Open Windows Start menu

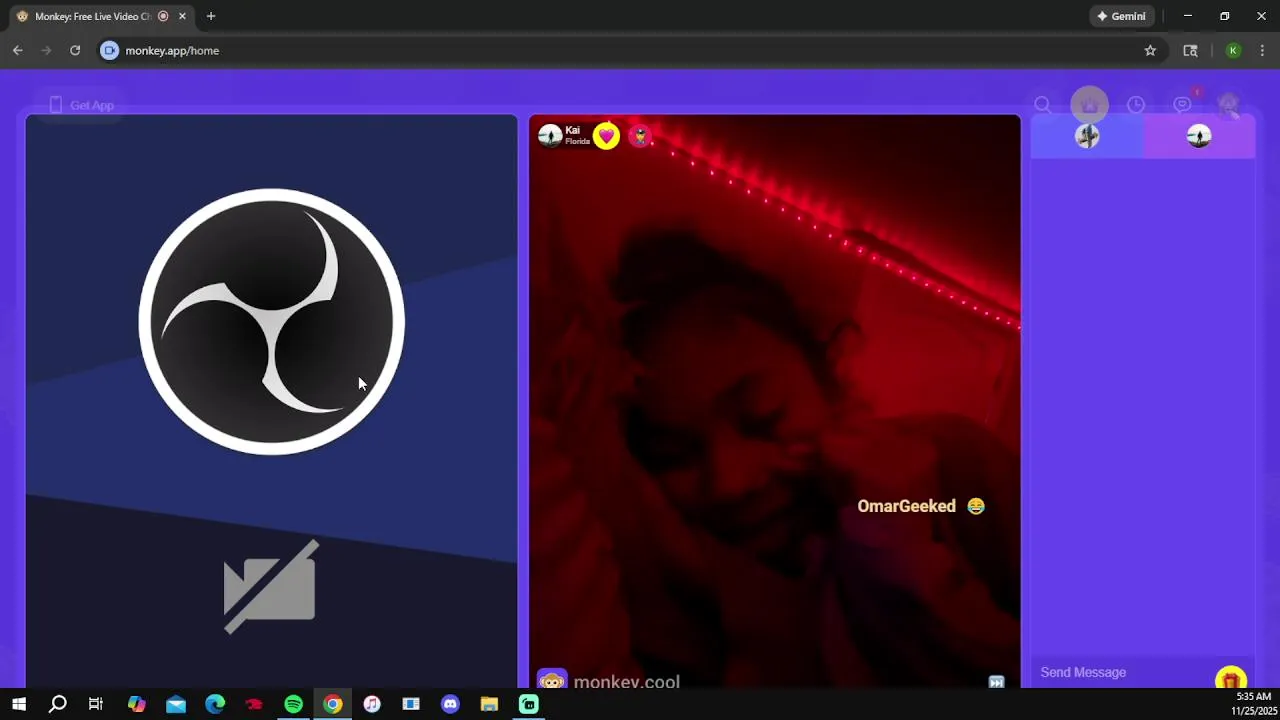pos(18,704)
